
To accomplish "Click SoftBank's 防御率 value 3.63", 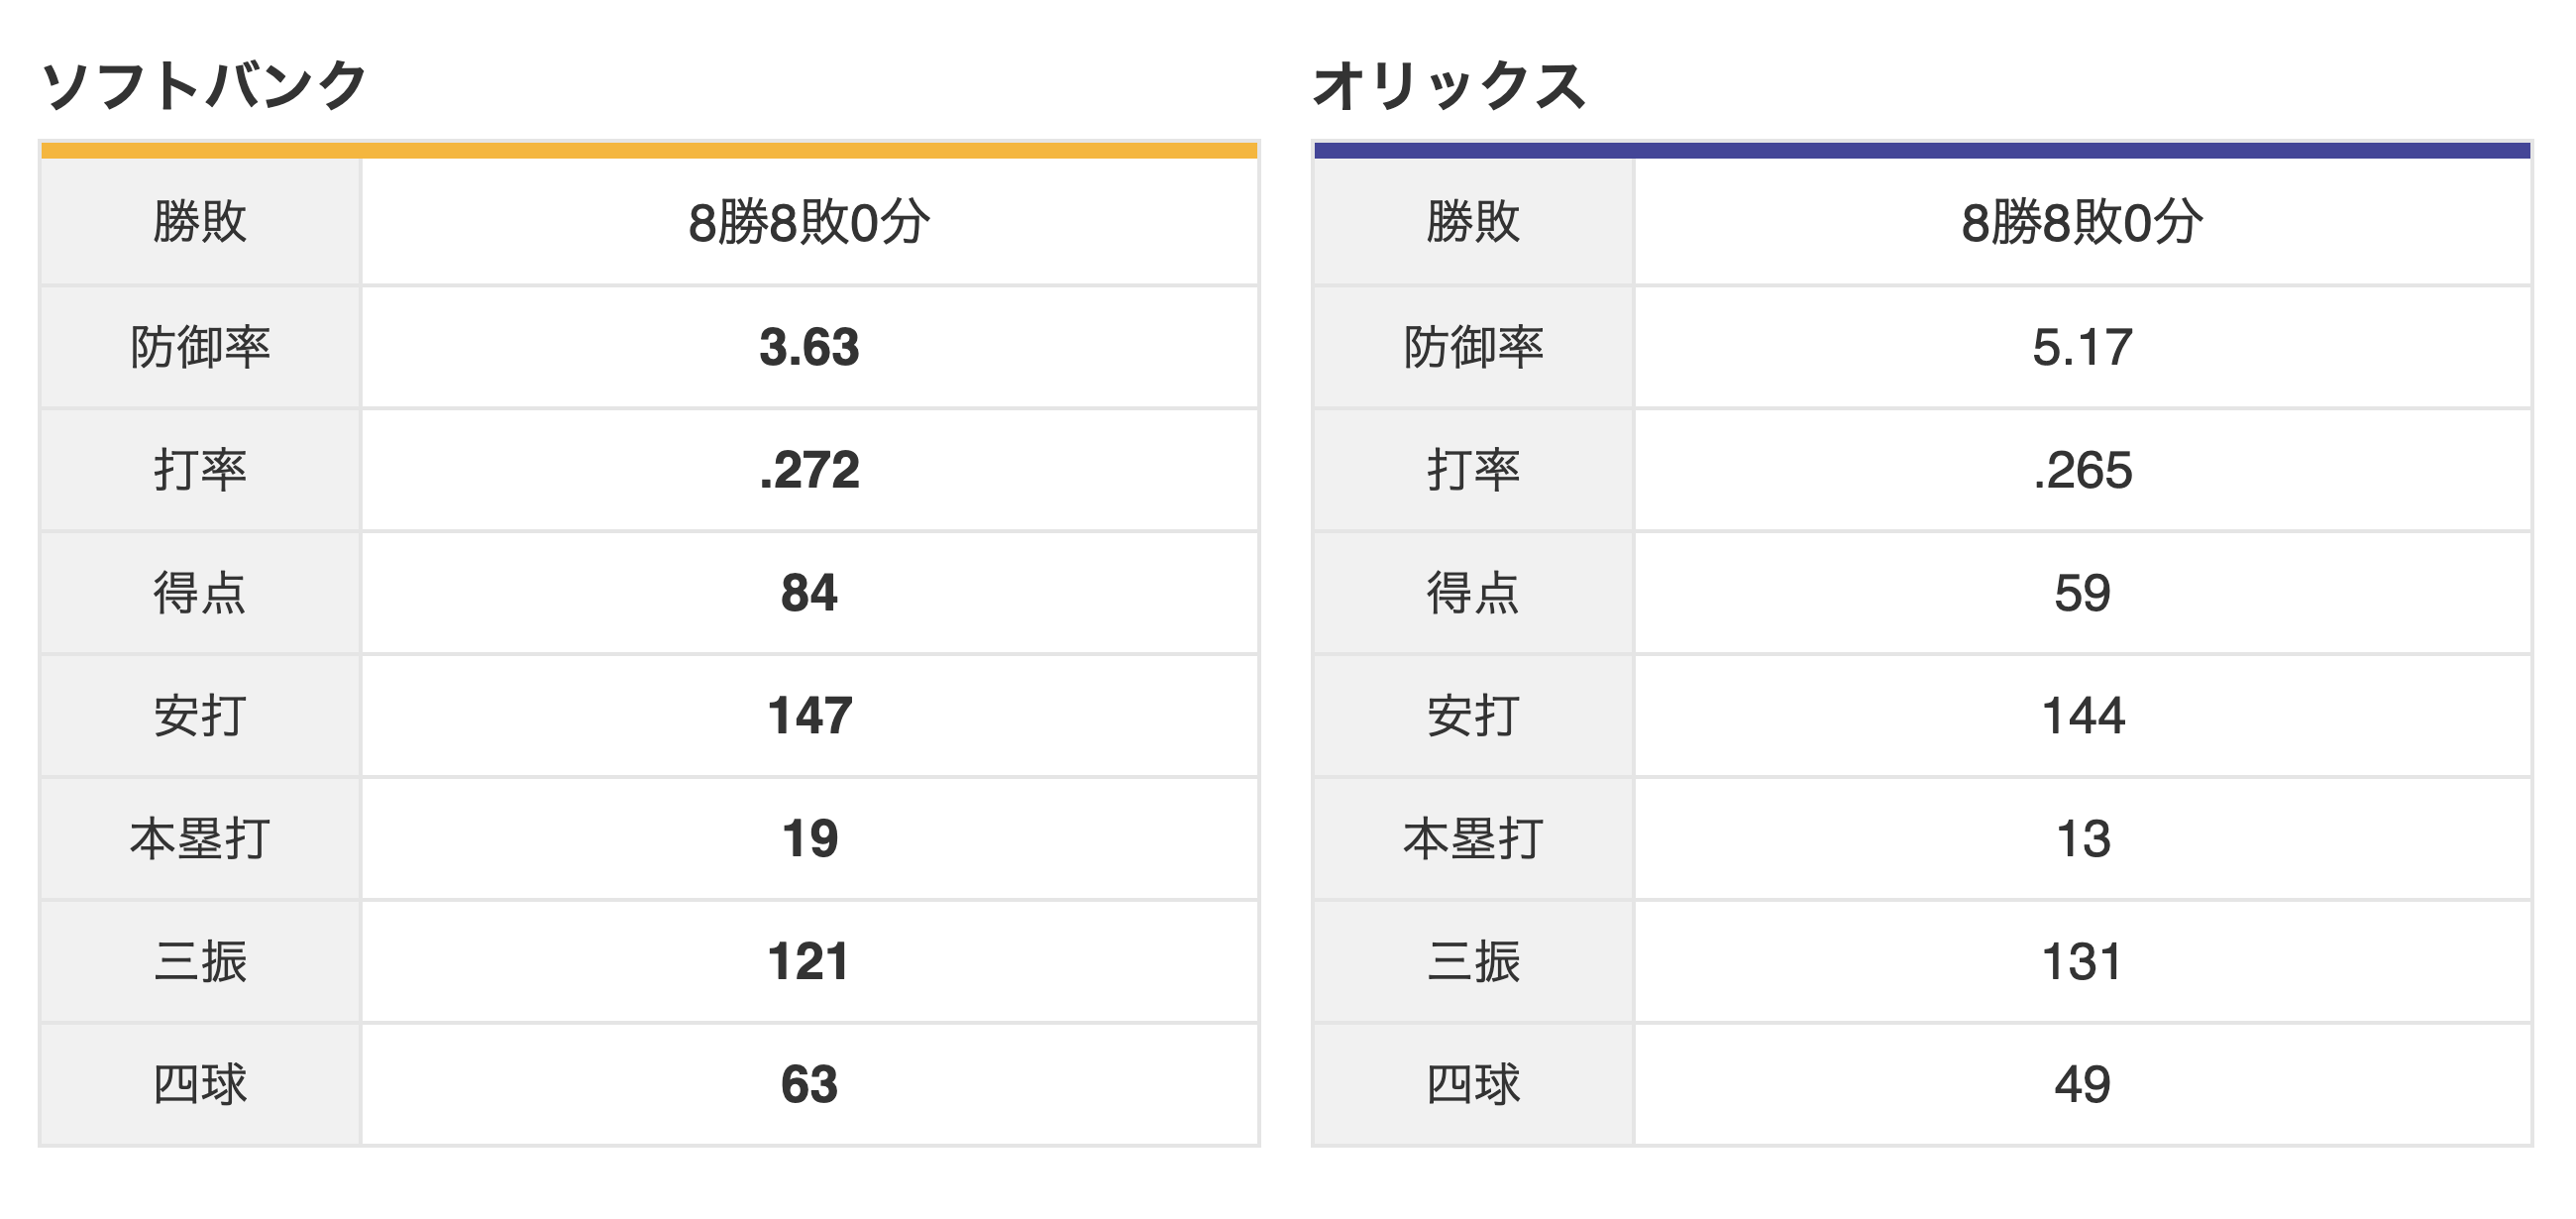I will [809, 347].
